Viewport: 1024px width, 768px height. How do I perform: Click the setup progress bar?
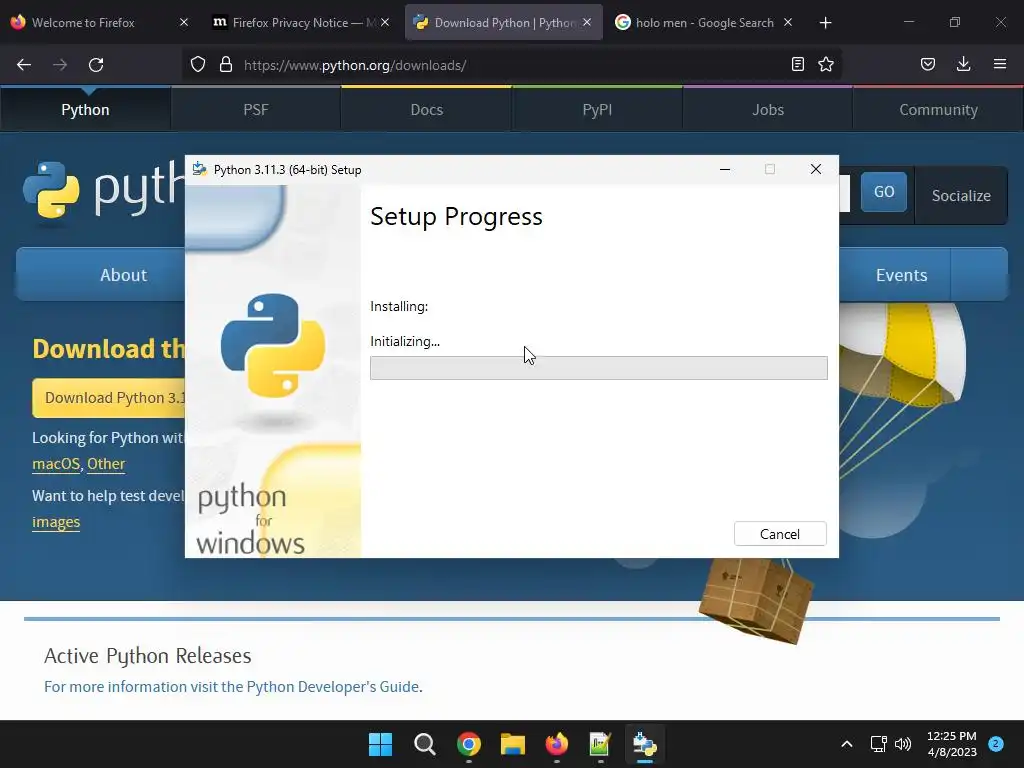point(598,368)
